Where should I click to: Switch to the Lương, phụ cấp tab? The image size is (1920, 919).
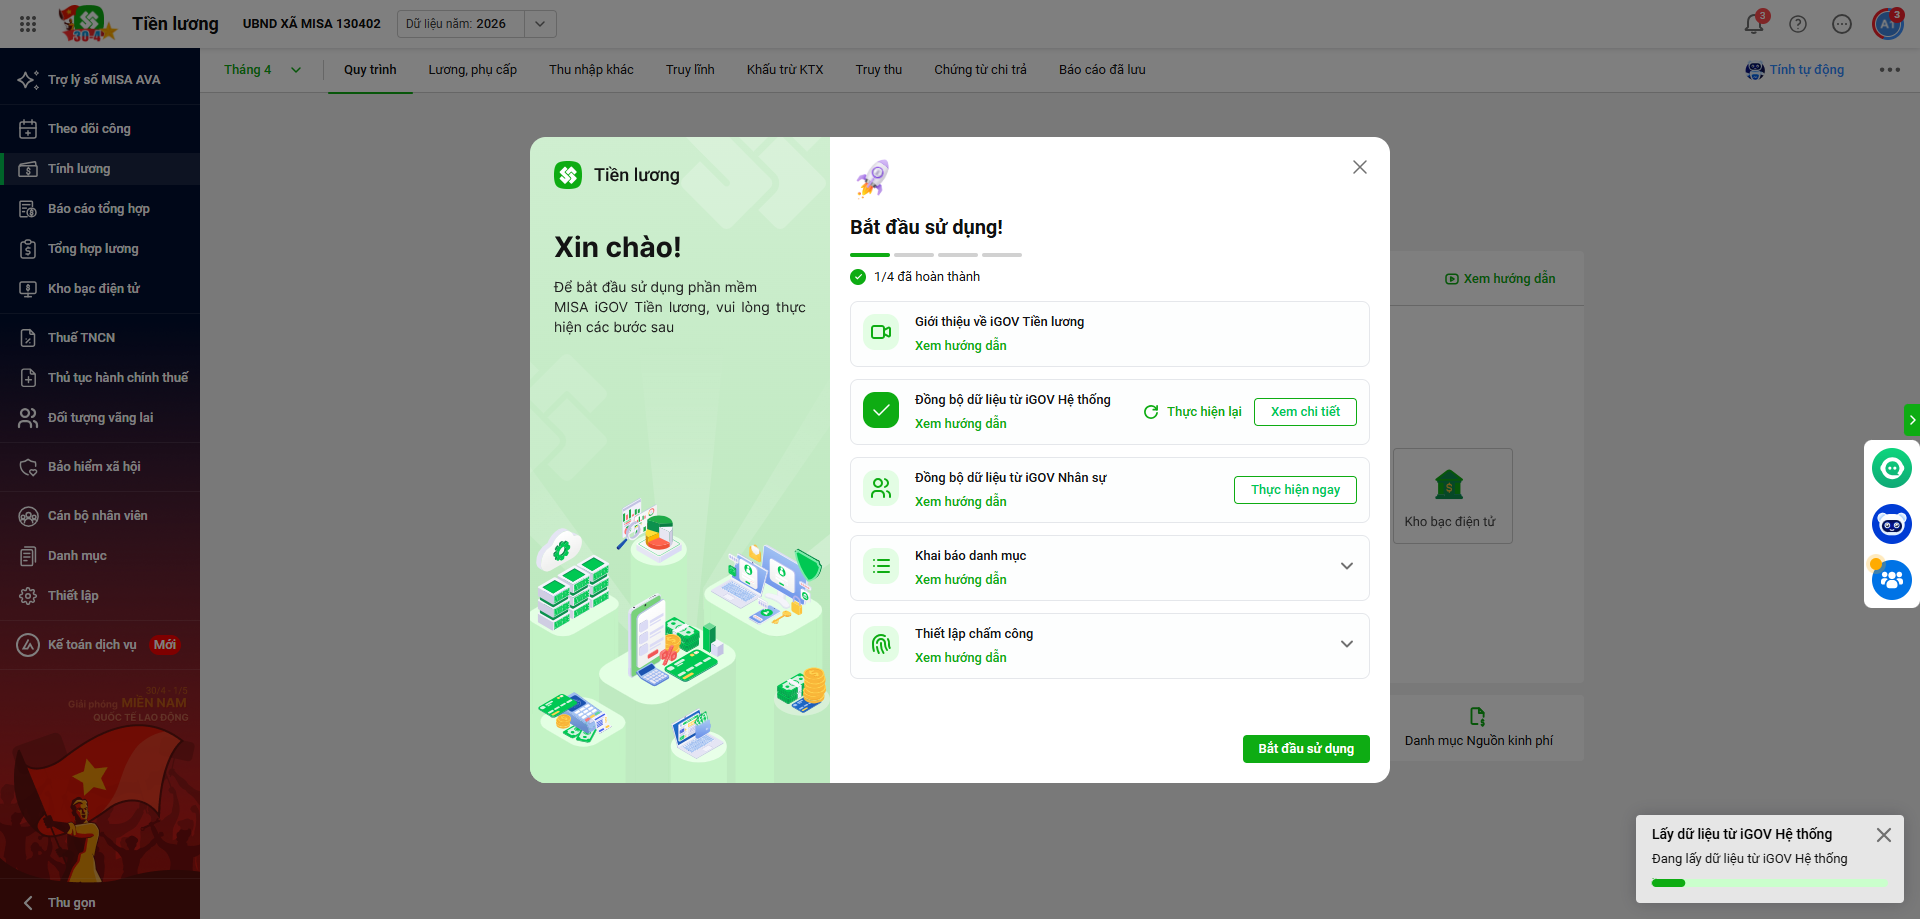pyautogui.click(x=473, y=70)
